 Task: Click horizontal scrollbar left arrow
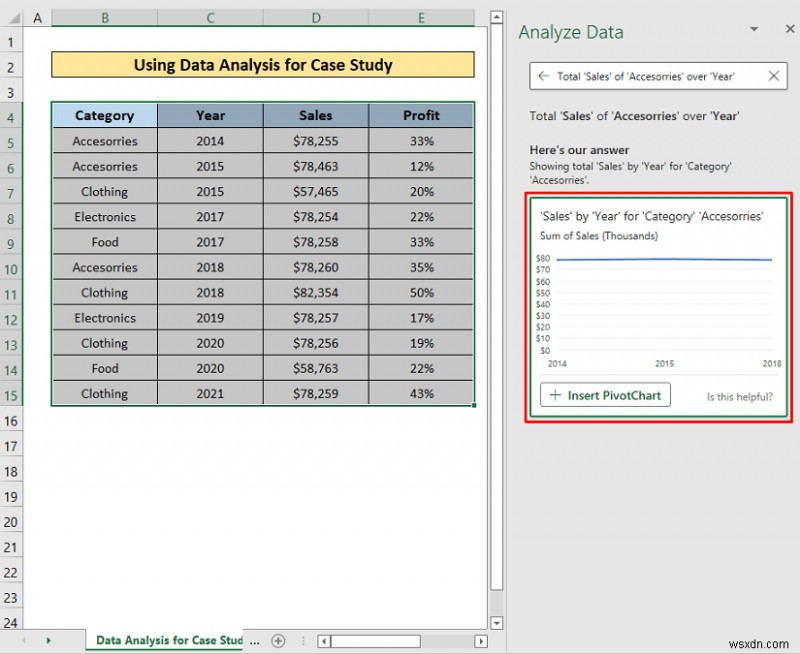320,641
